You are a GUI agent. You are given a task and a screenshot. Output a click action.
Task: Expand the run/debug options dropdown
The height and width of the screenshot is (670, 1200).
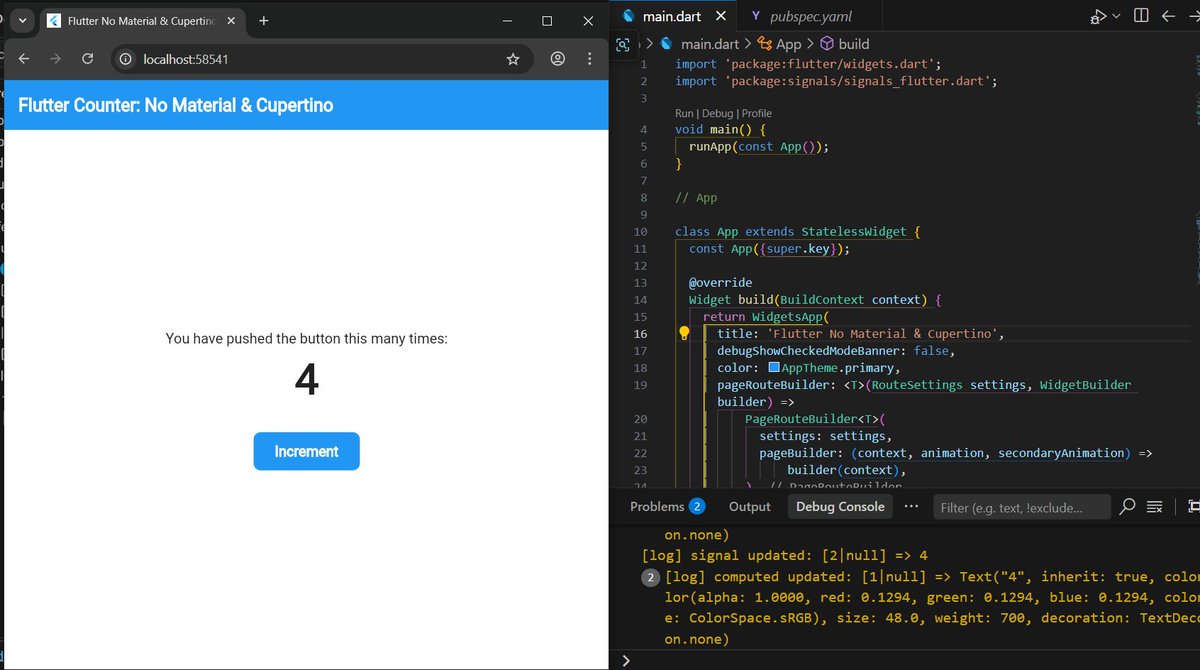1116,16
